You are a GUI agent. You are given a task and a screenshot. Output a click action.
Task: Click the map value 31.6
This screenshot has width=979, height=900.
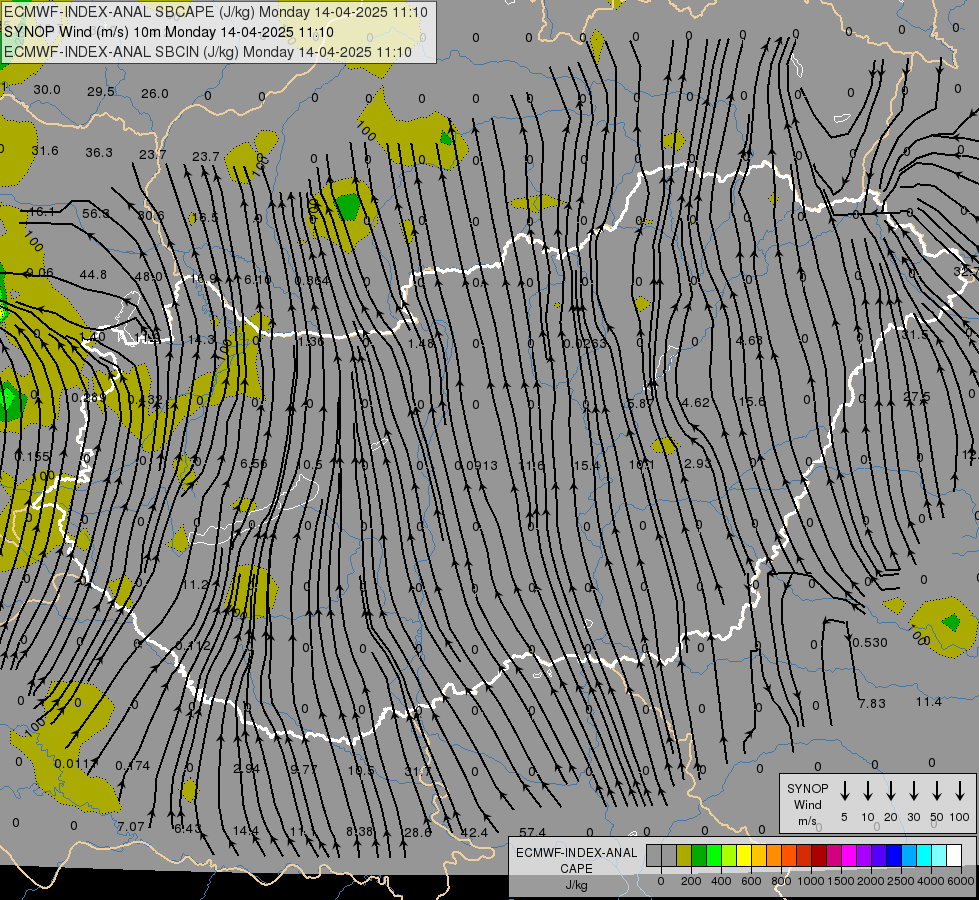[x=45, y=151]
